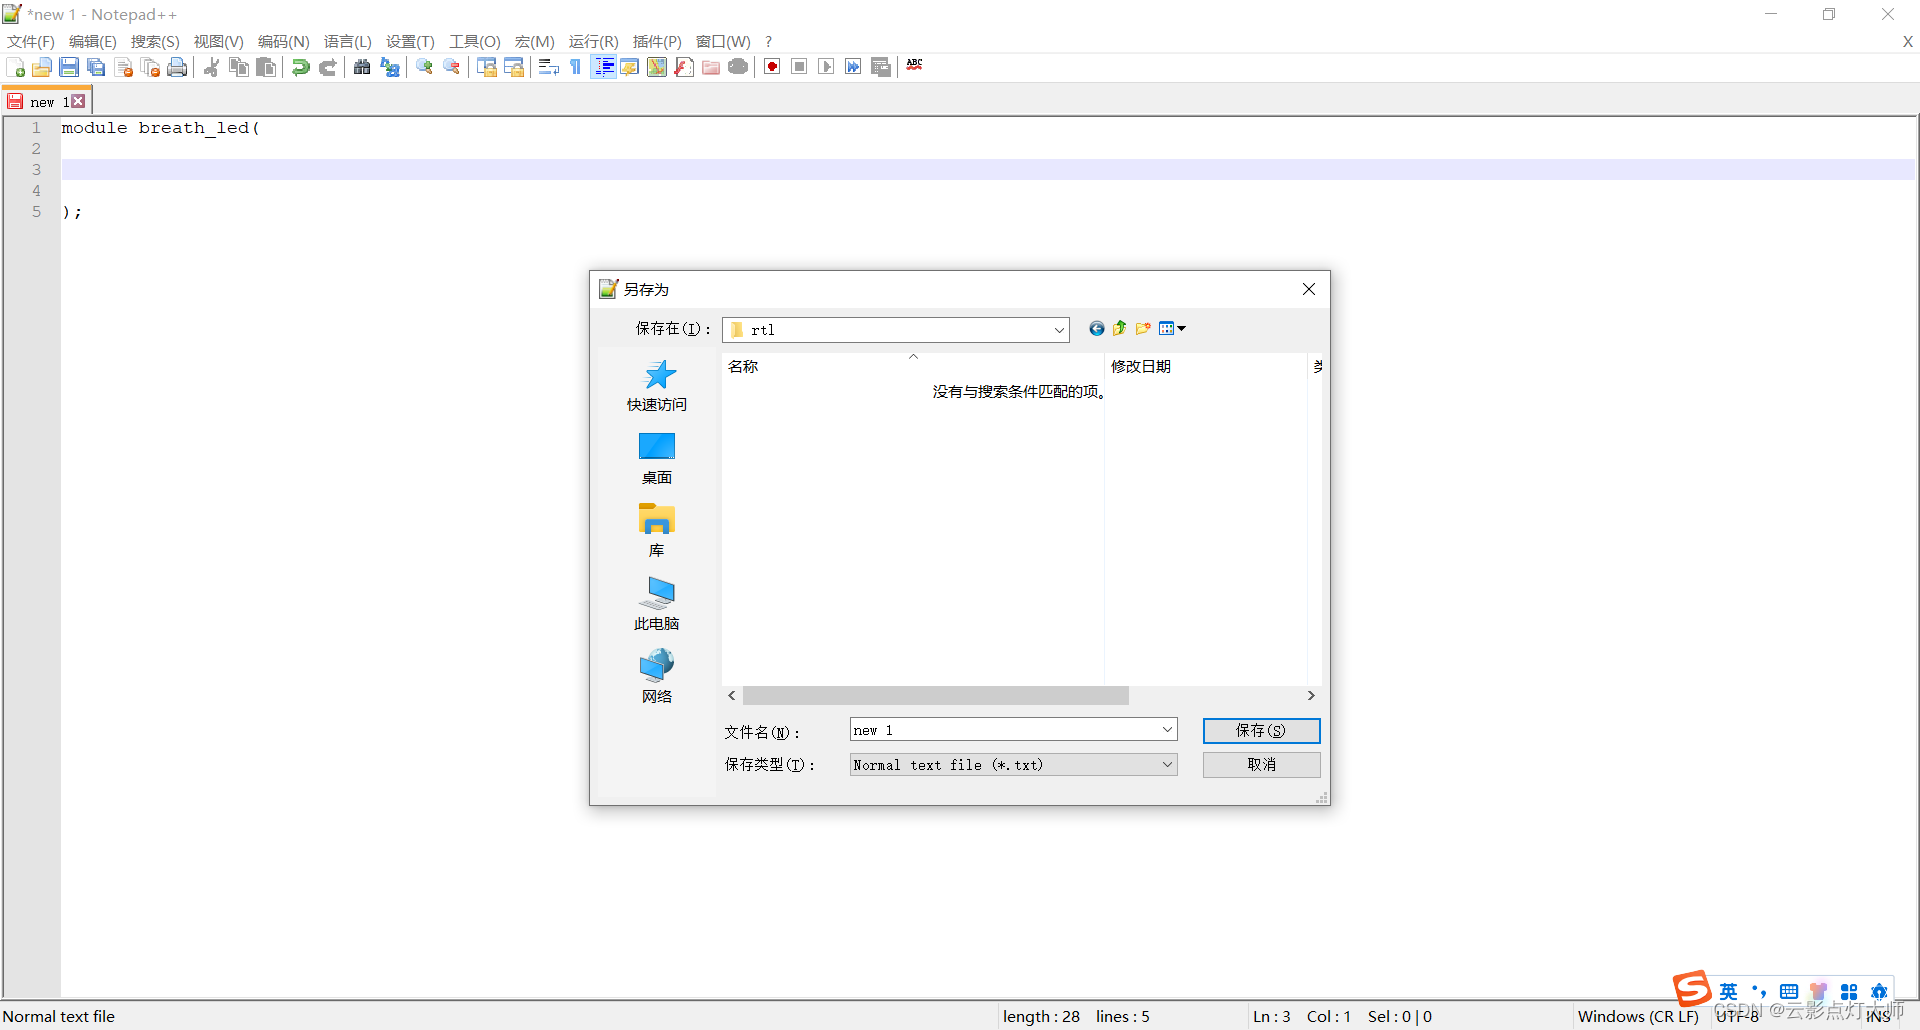Click the Synchronize Vertical Scrolling icon

[x=487, y=67]
